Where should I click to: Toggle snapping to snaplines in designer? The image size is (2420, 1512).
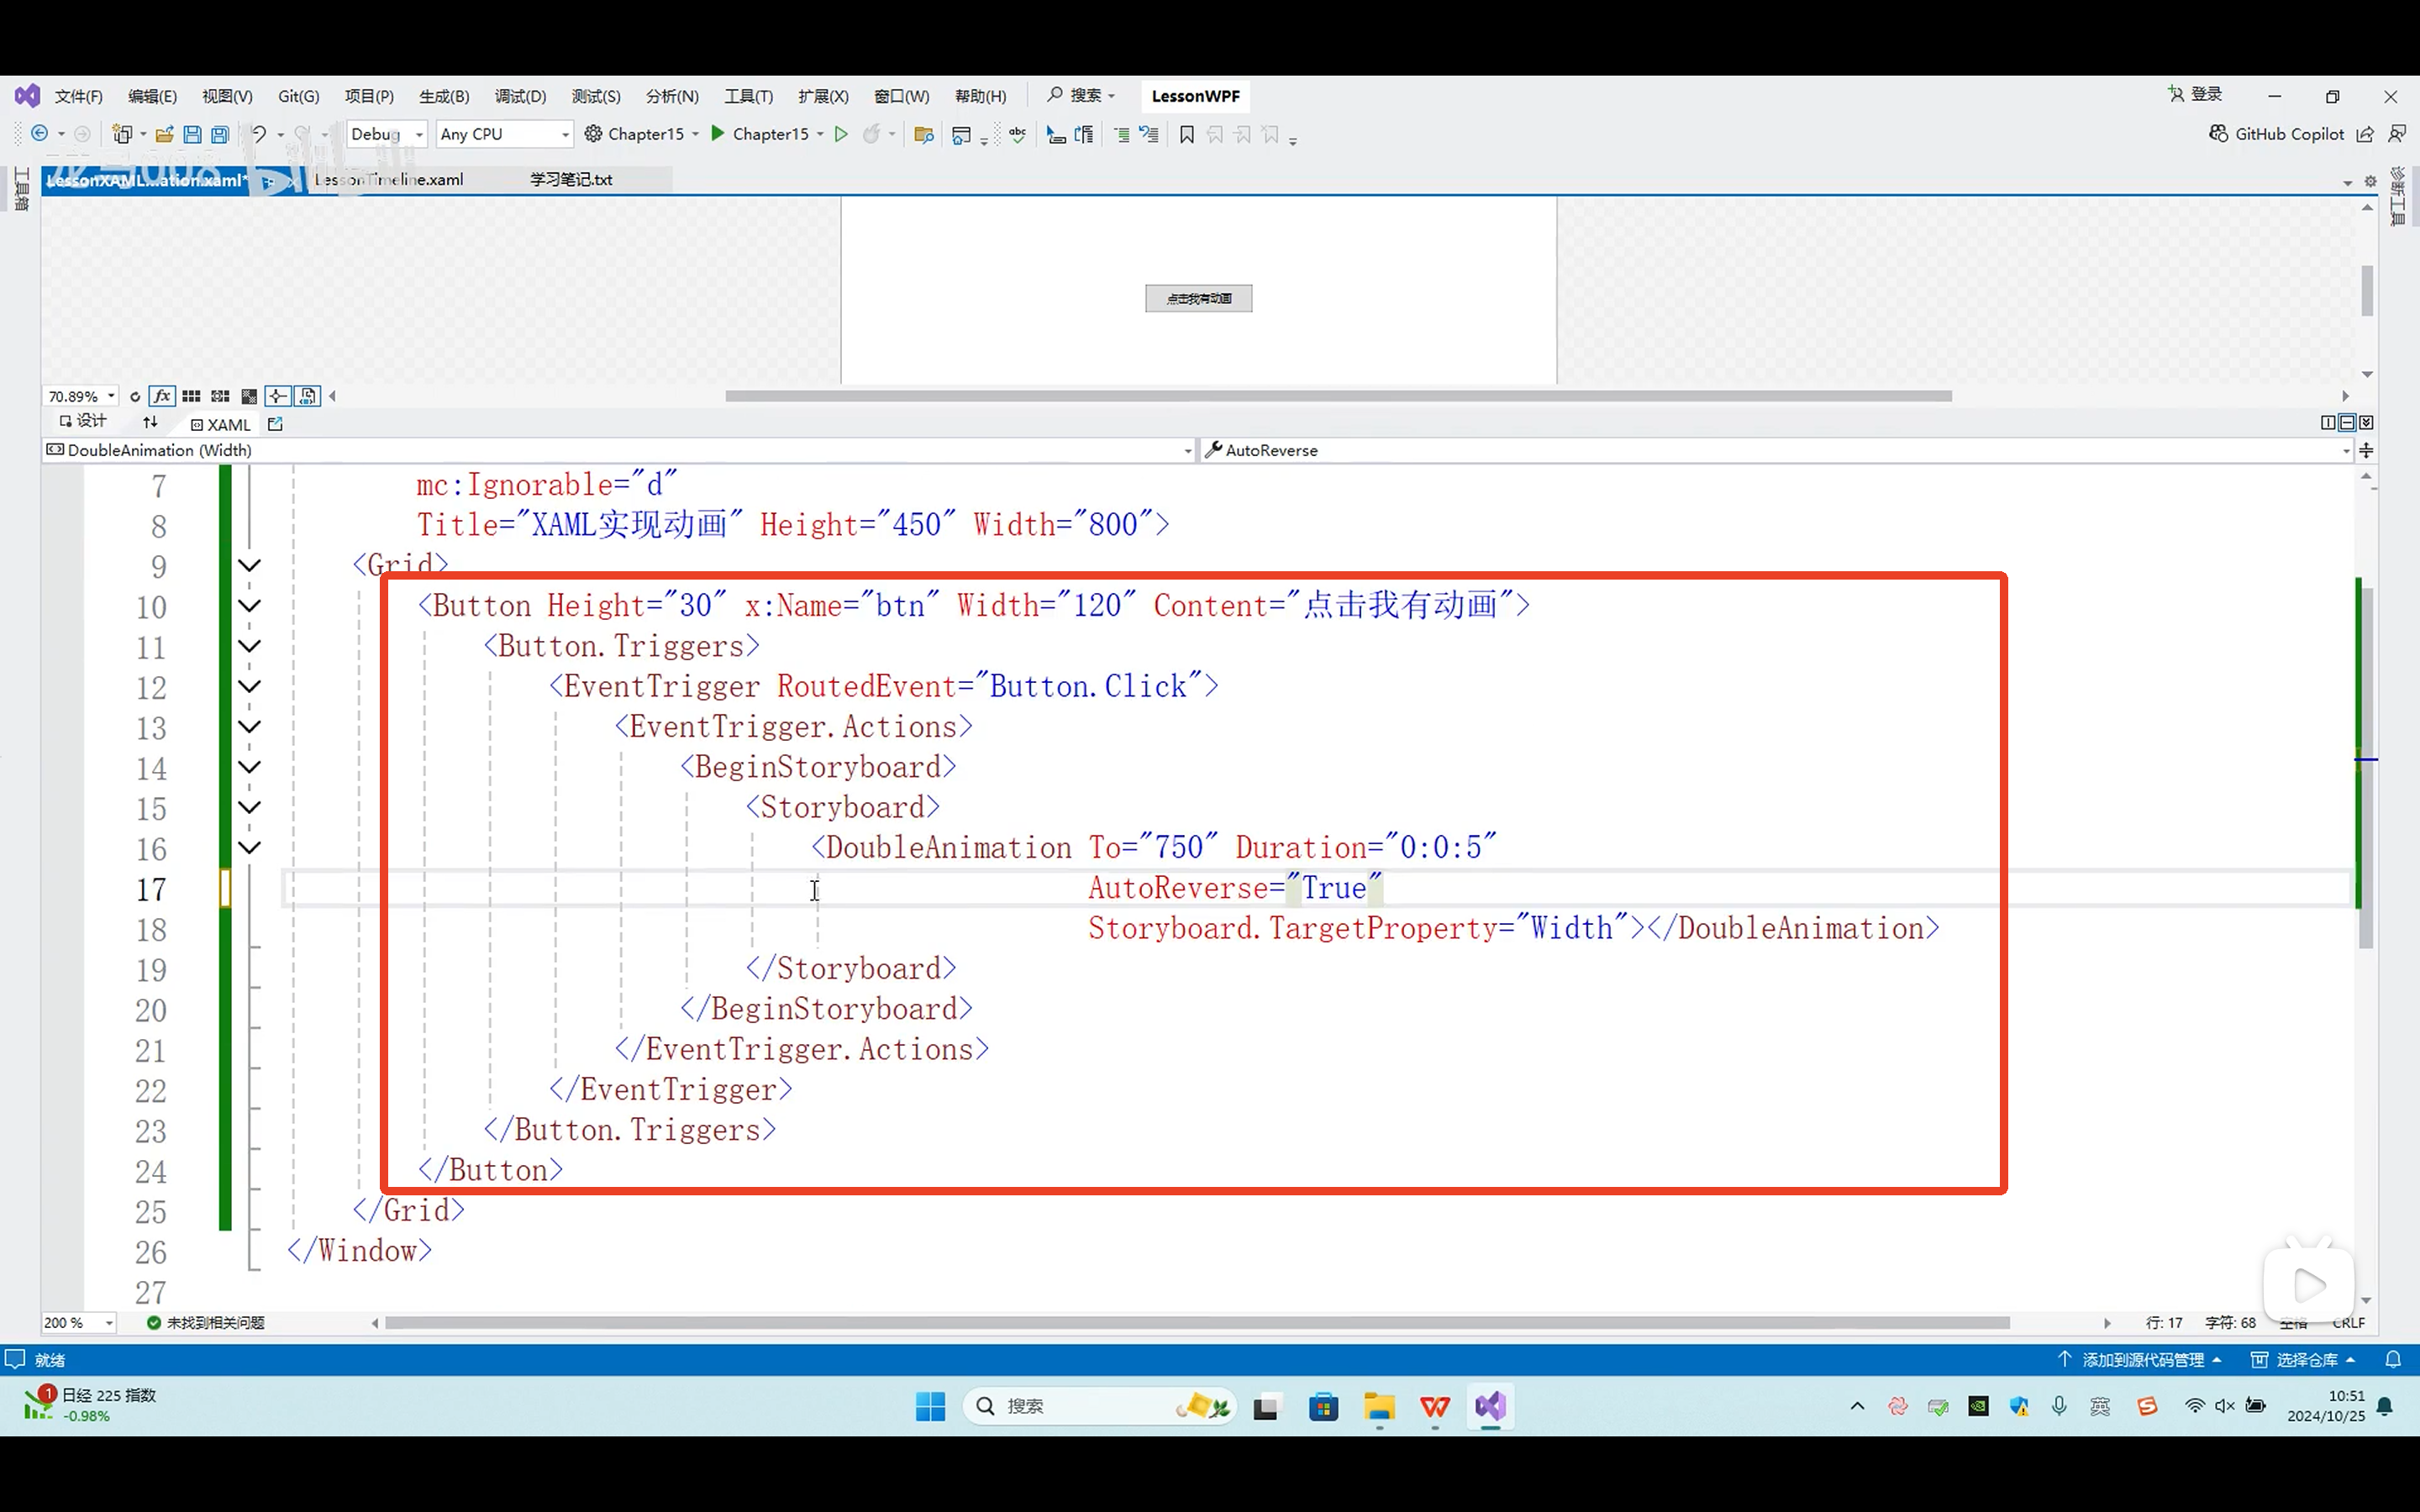tap(278, 396)
